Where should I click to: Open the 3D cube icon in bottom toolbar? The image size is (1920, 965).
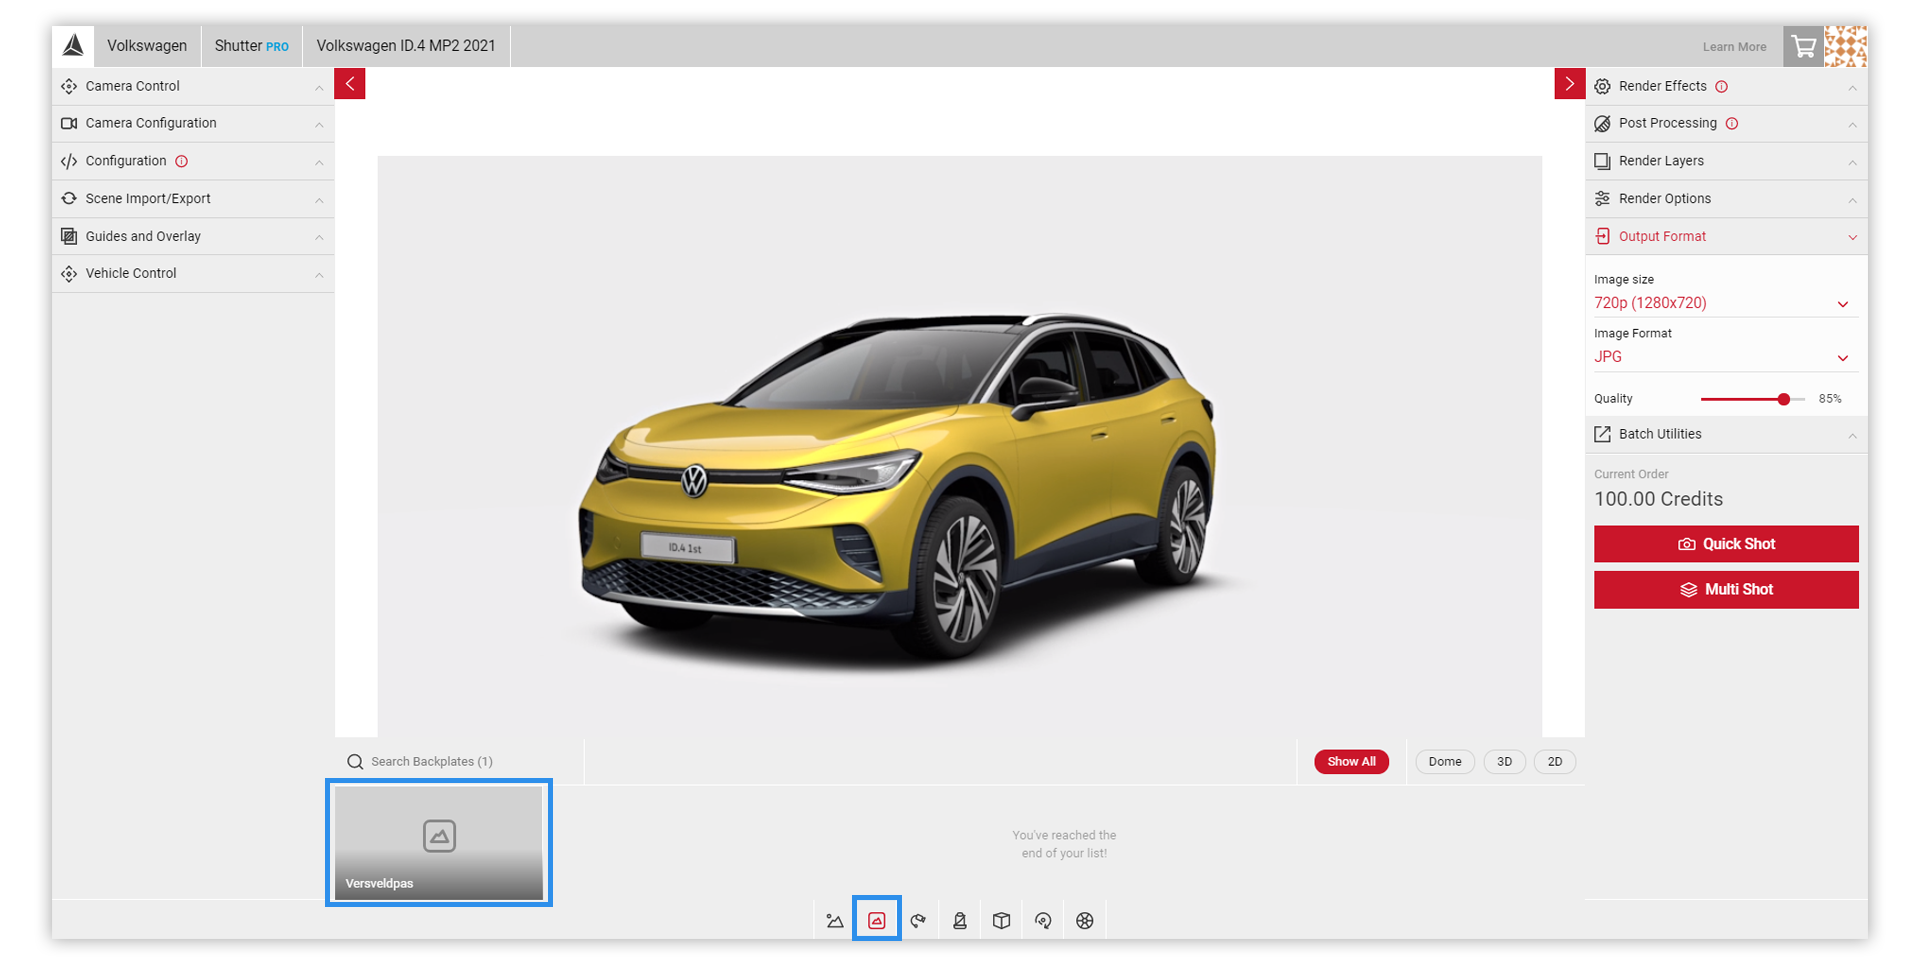[1001, 921]
